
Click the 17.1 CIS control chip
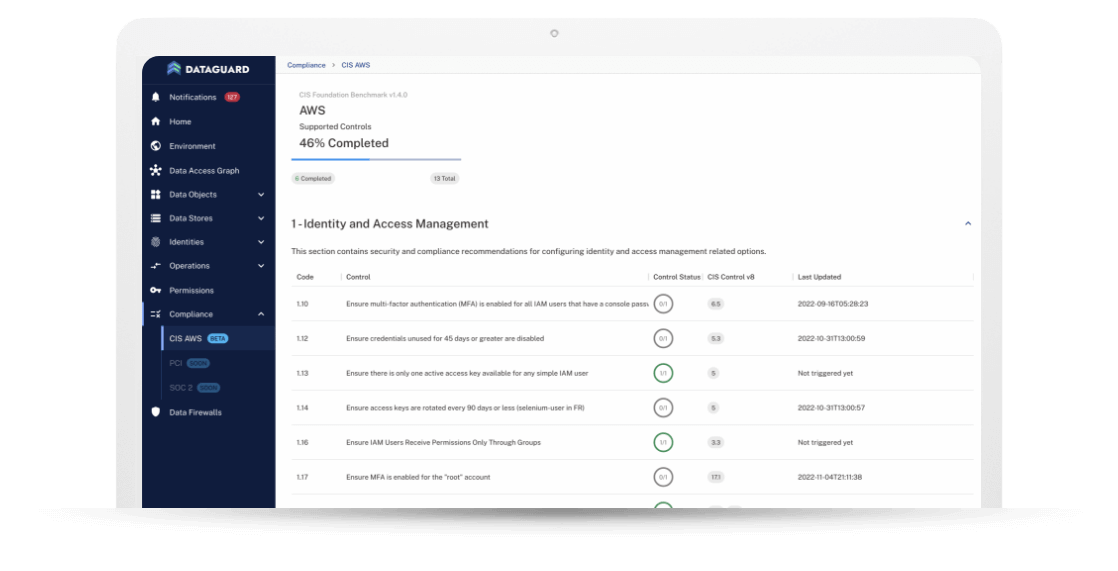pos(715,477)
